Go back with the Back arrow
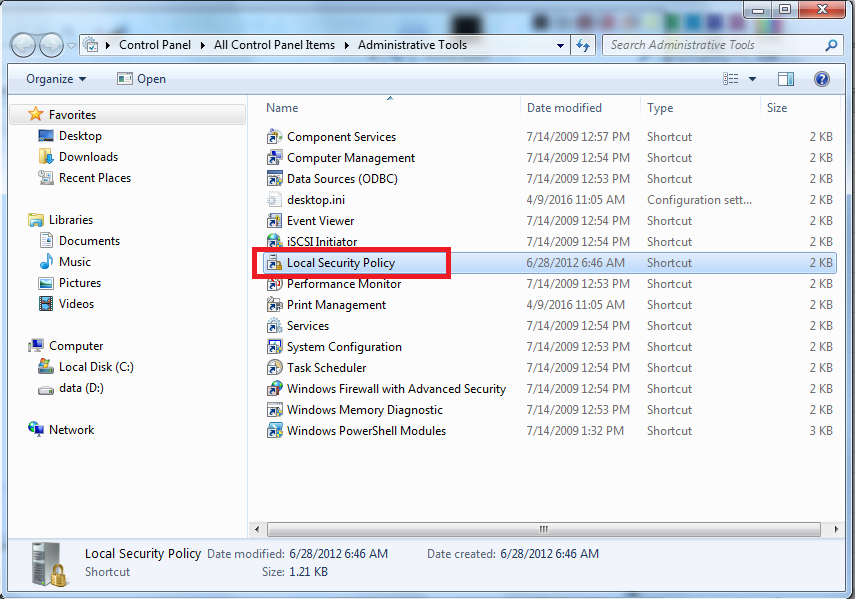Viewport: 855px width, 599px height. tap(23, 46)
